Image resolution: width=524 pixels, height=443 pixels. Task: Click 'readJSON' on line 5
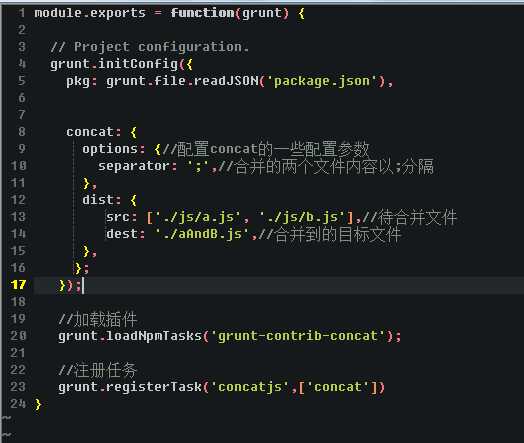coord(226,81)
